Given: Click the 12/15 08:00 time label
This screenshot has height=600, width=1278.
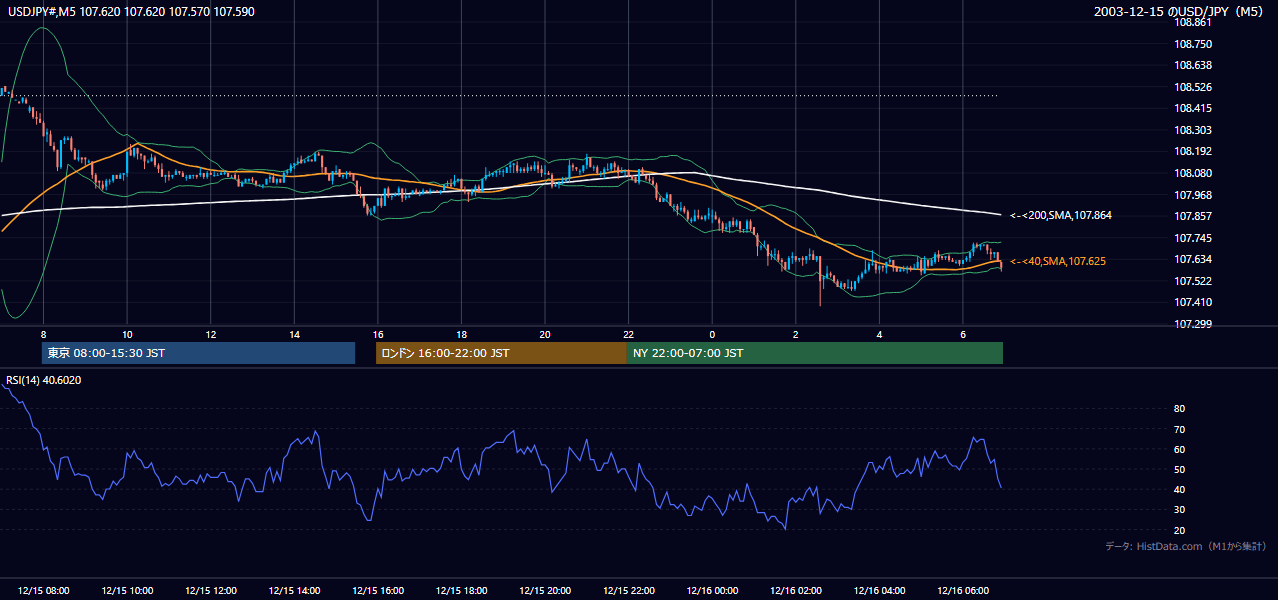Looking at the screenshot, I should [x=44, y=591].
